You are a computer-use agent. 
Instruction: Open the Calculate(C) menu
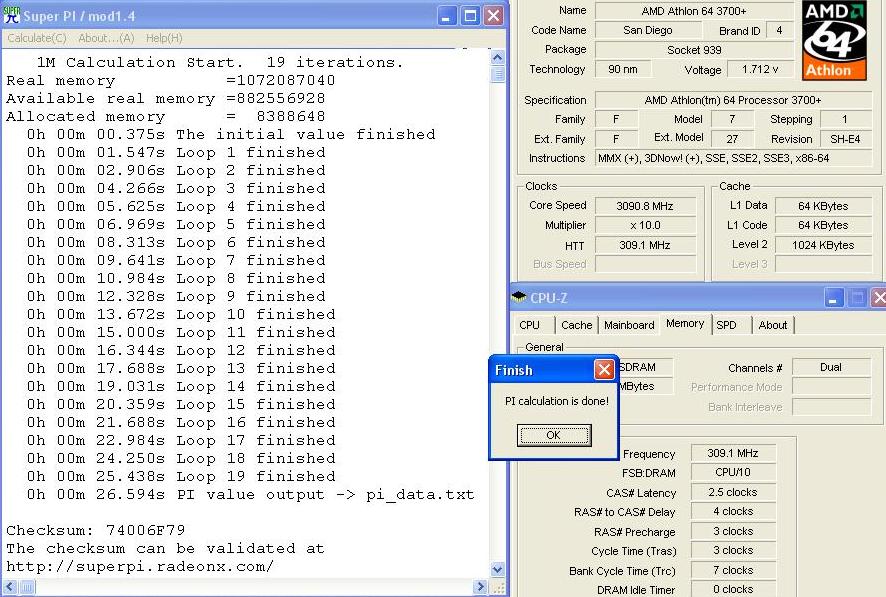(37, 38)
